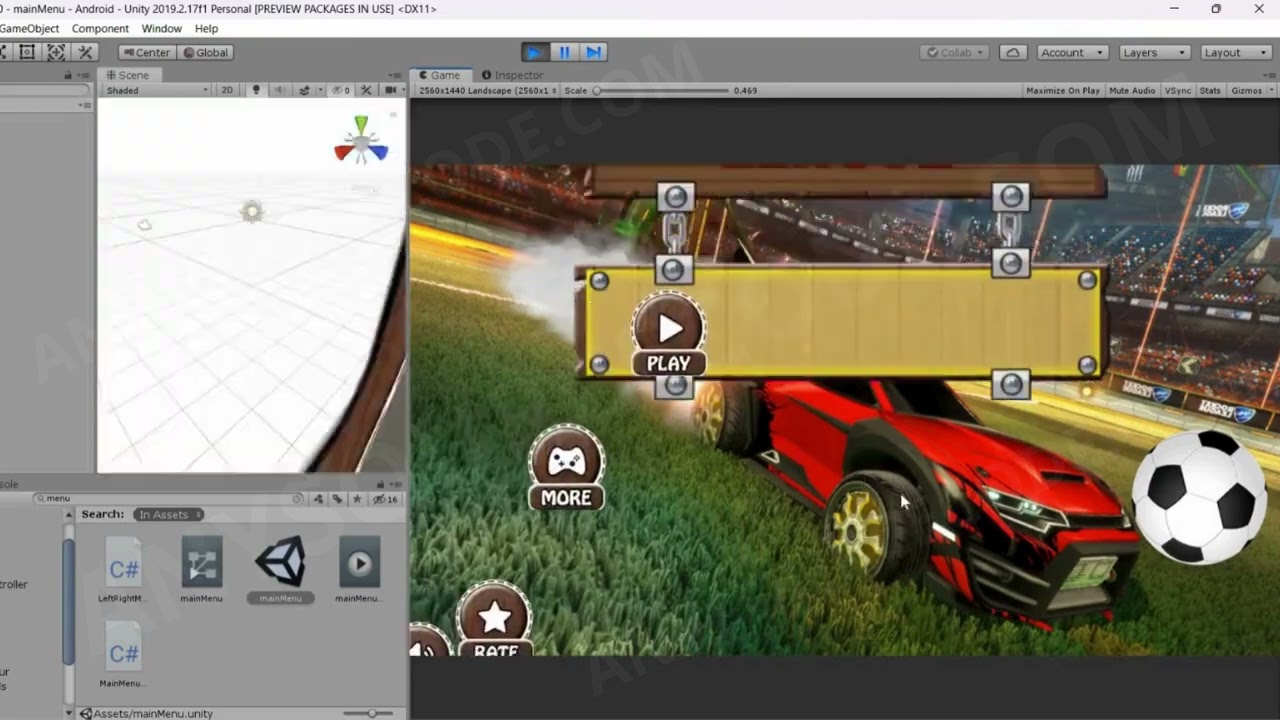Open Search by Type filter icon

[x=318, y=498]
